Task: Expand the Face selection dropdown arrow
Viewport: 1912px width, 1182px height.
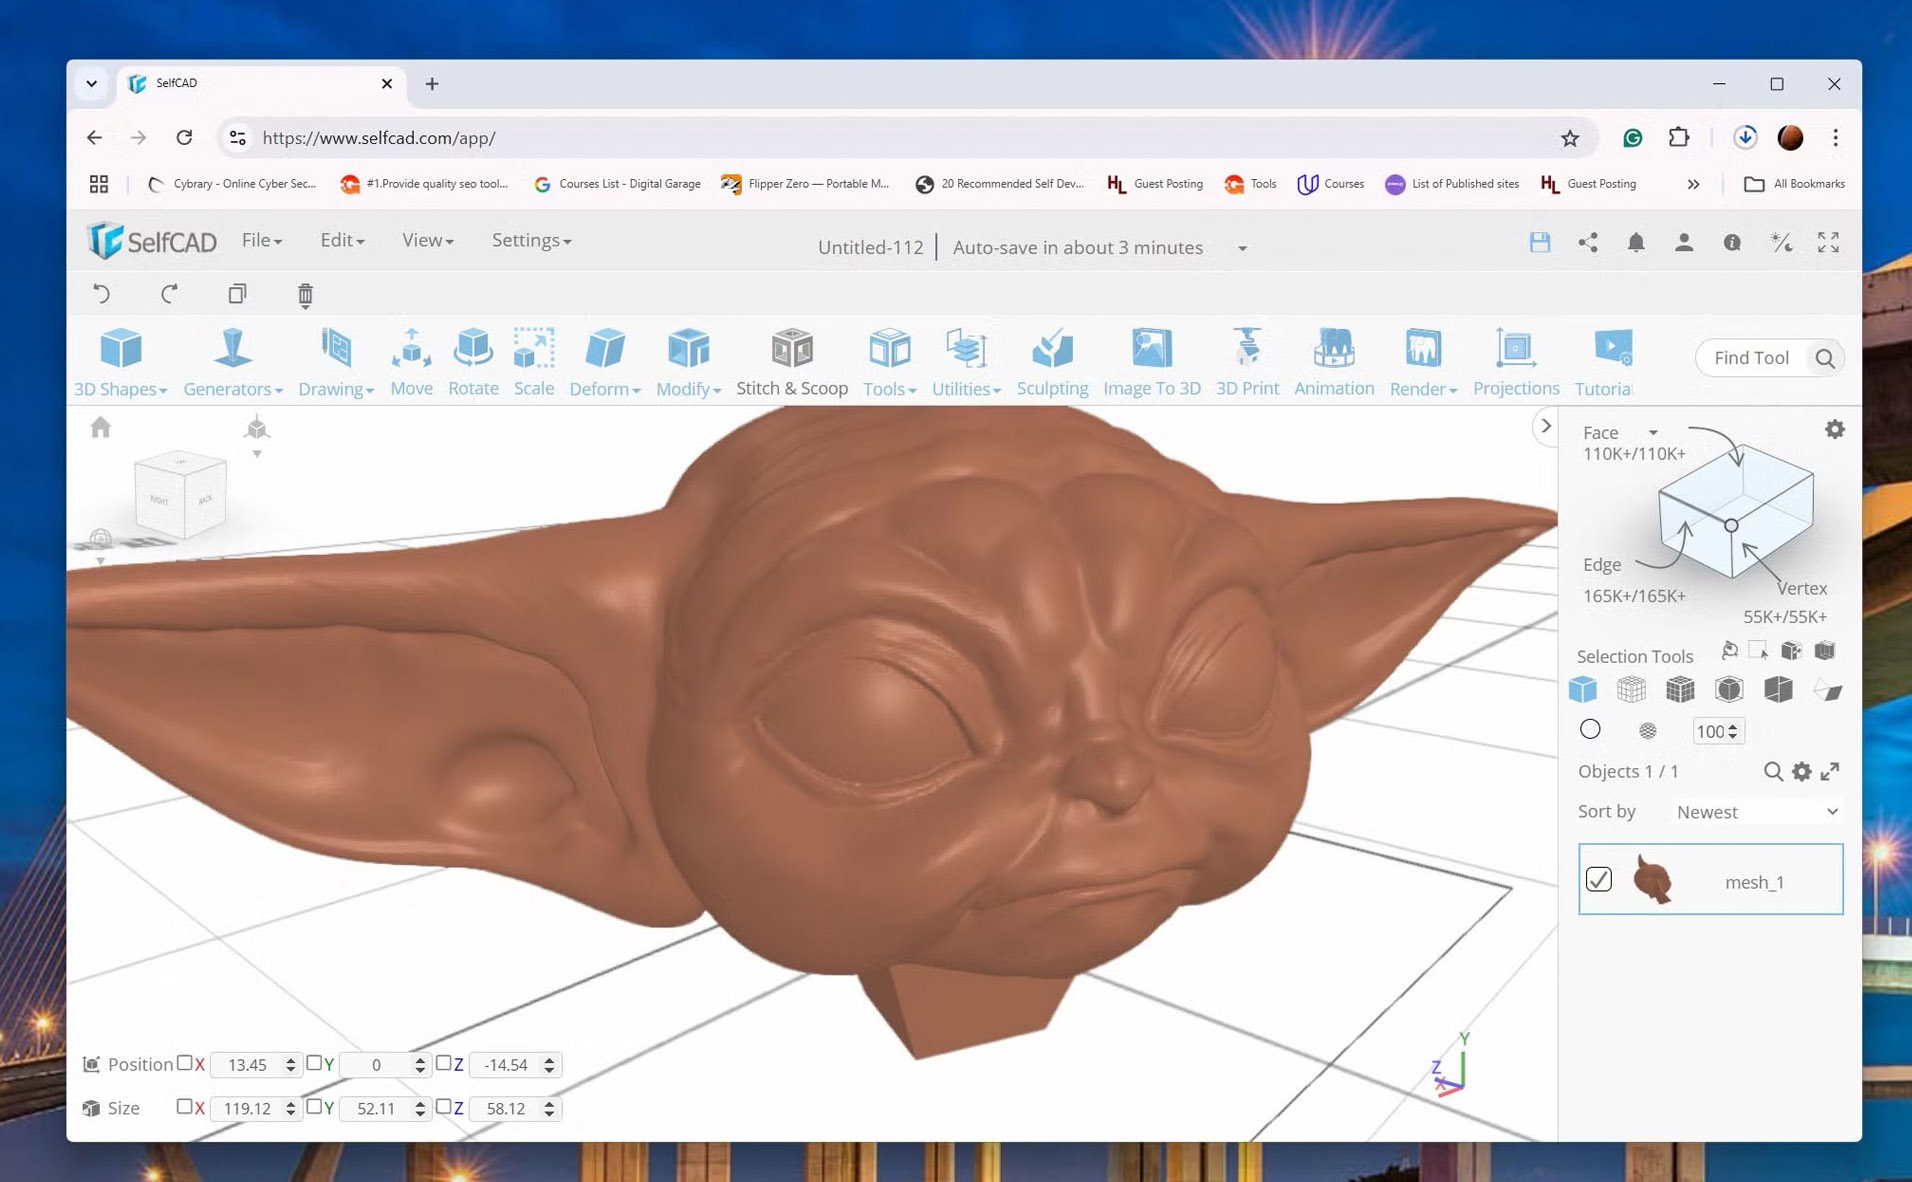Action: tap(1653, 432)
